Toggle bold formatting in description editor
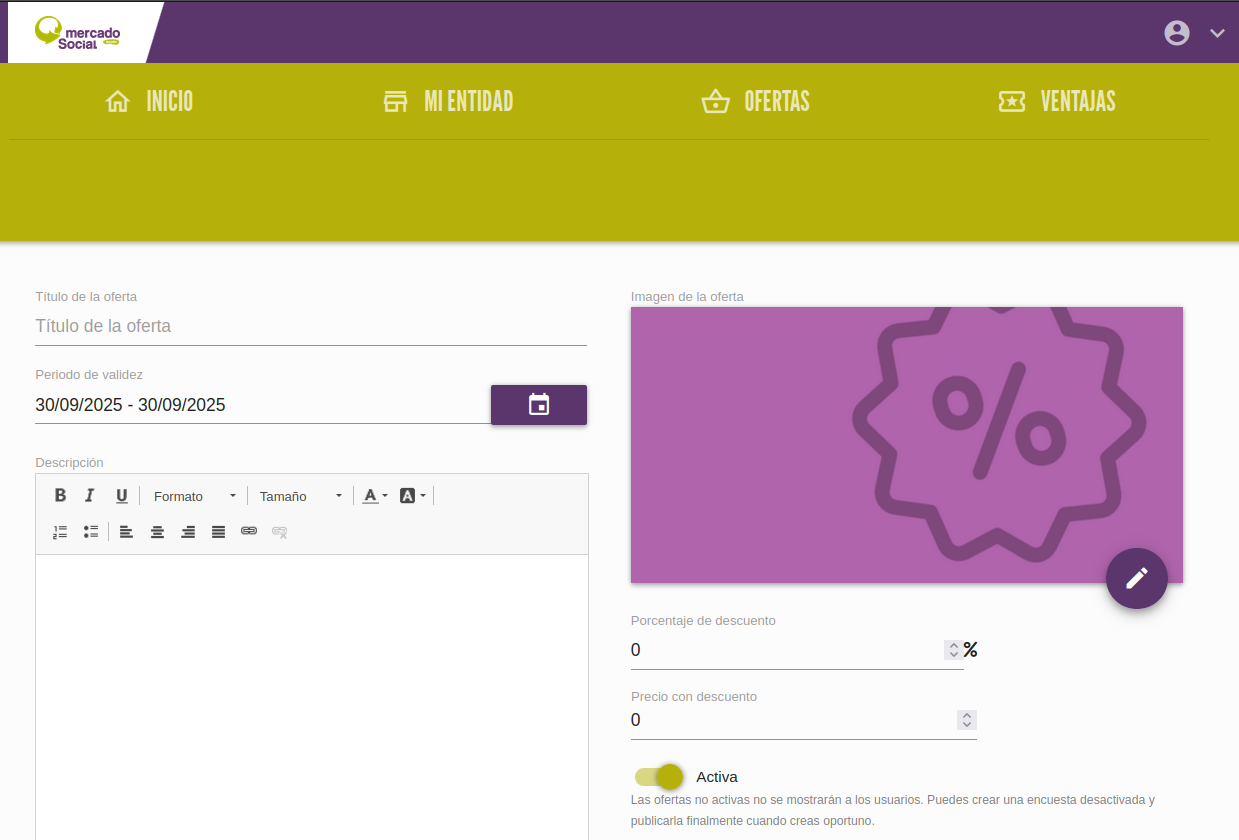The image size is (1239, 840). (60, 496)
